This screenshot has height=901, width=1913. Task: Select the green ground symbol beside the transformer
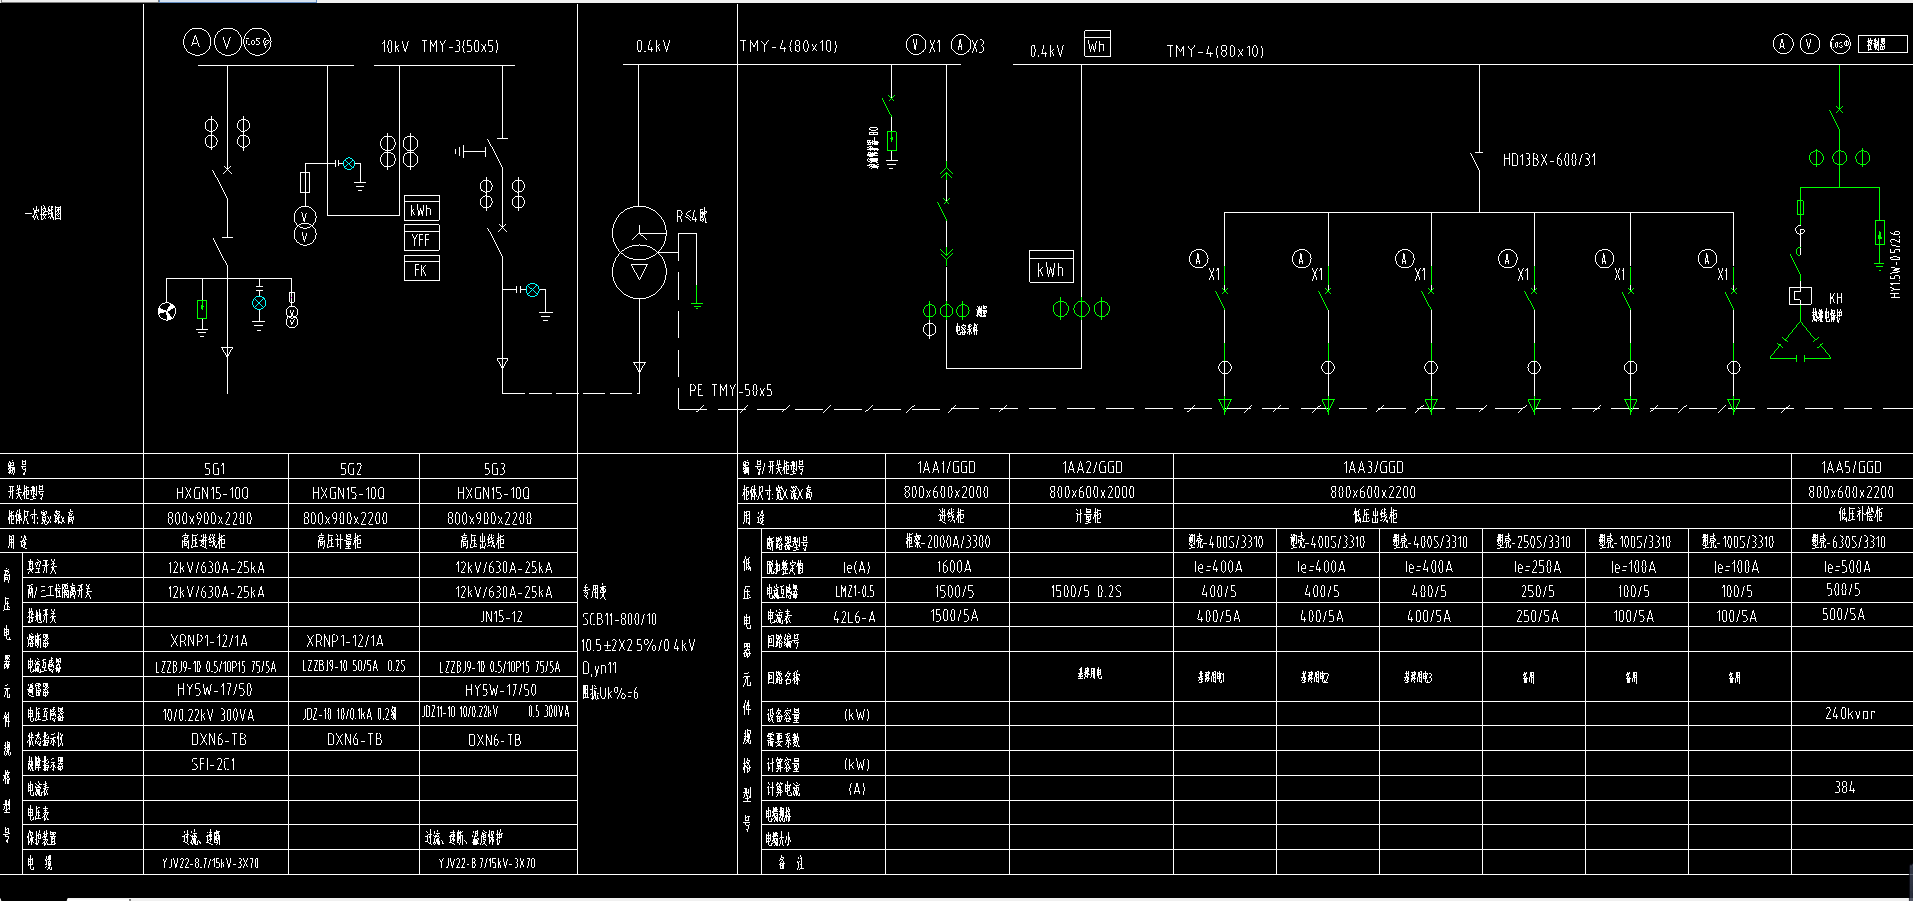696,302
